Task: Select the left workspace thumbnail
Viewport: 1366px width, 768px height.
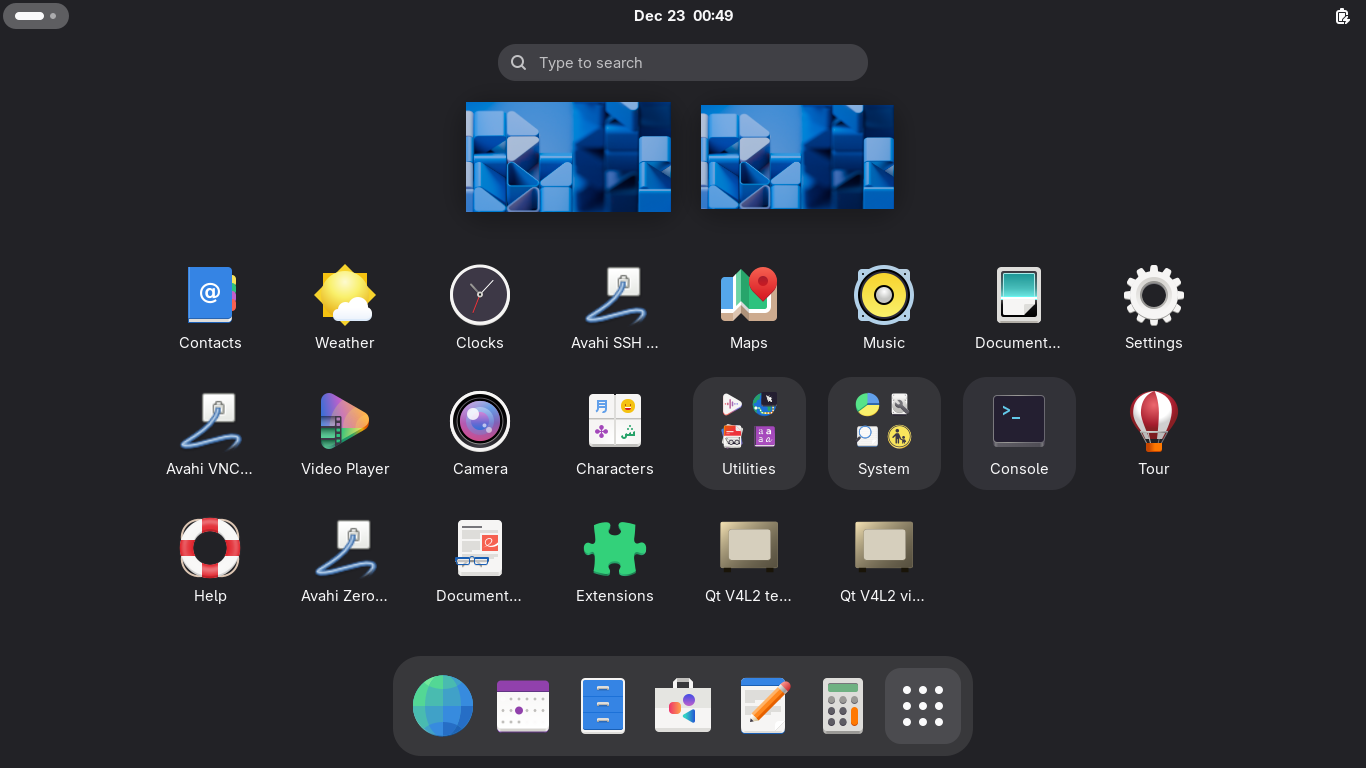Action: [568, 157]
